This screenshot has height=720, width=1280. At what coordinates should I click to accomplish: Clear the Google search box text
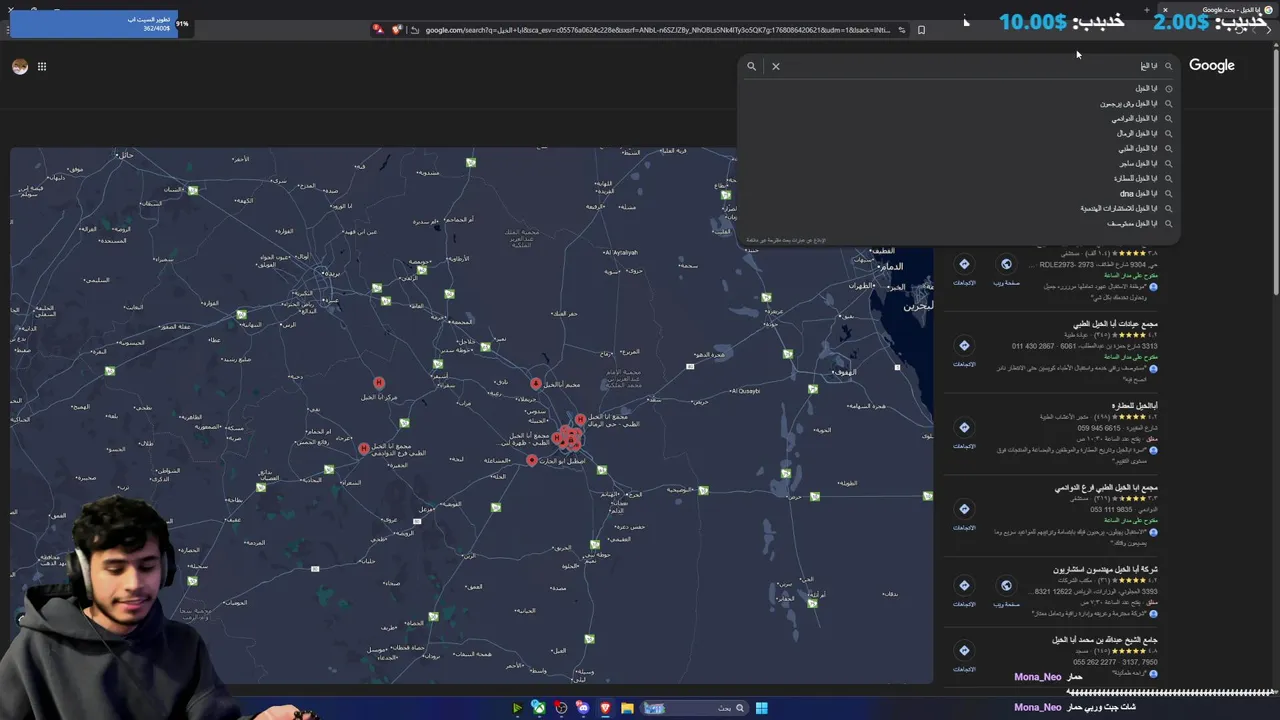(775, 66)
